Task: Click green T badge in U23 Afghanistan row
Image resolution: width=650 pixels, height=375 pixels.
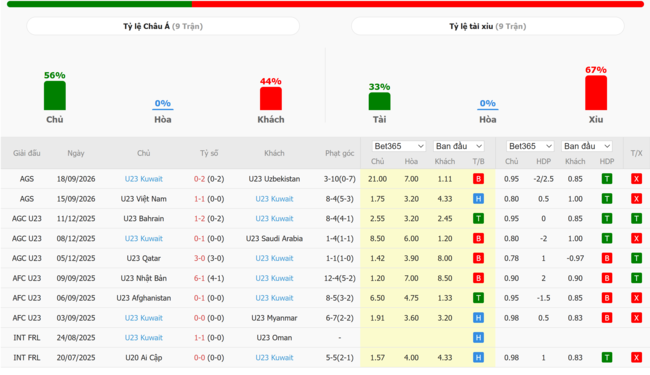Action: [x=478, y=298]
